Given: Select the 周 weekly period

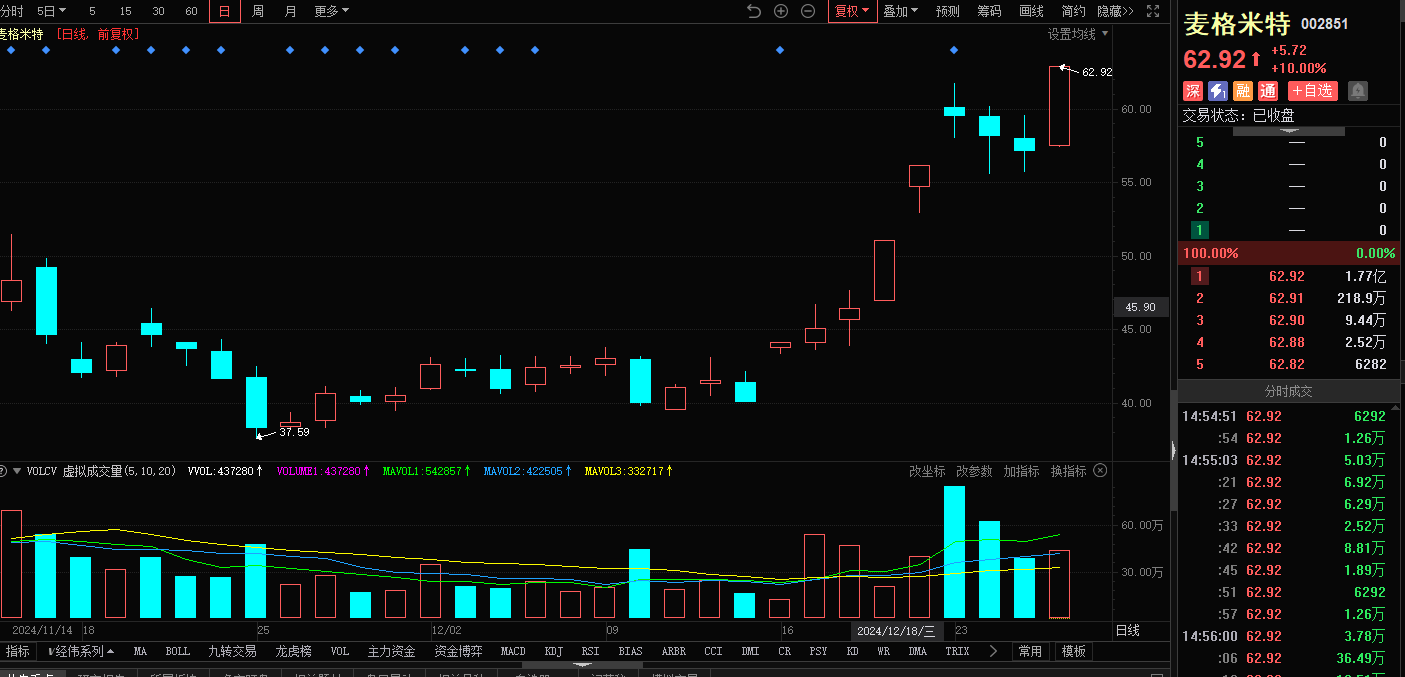Looking at the screenshot, I should pos(258,11).
